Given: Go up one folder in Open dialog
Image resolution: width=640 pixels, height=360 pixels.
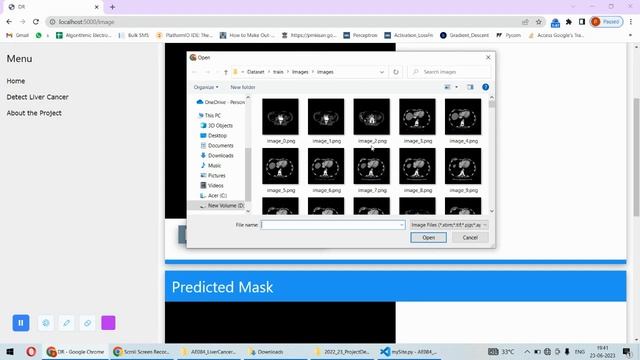Looking at the screenshot, I should tap(226, 72).
